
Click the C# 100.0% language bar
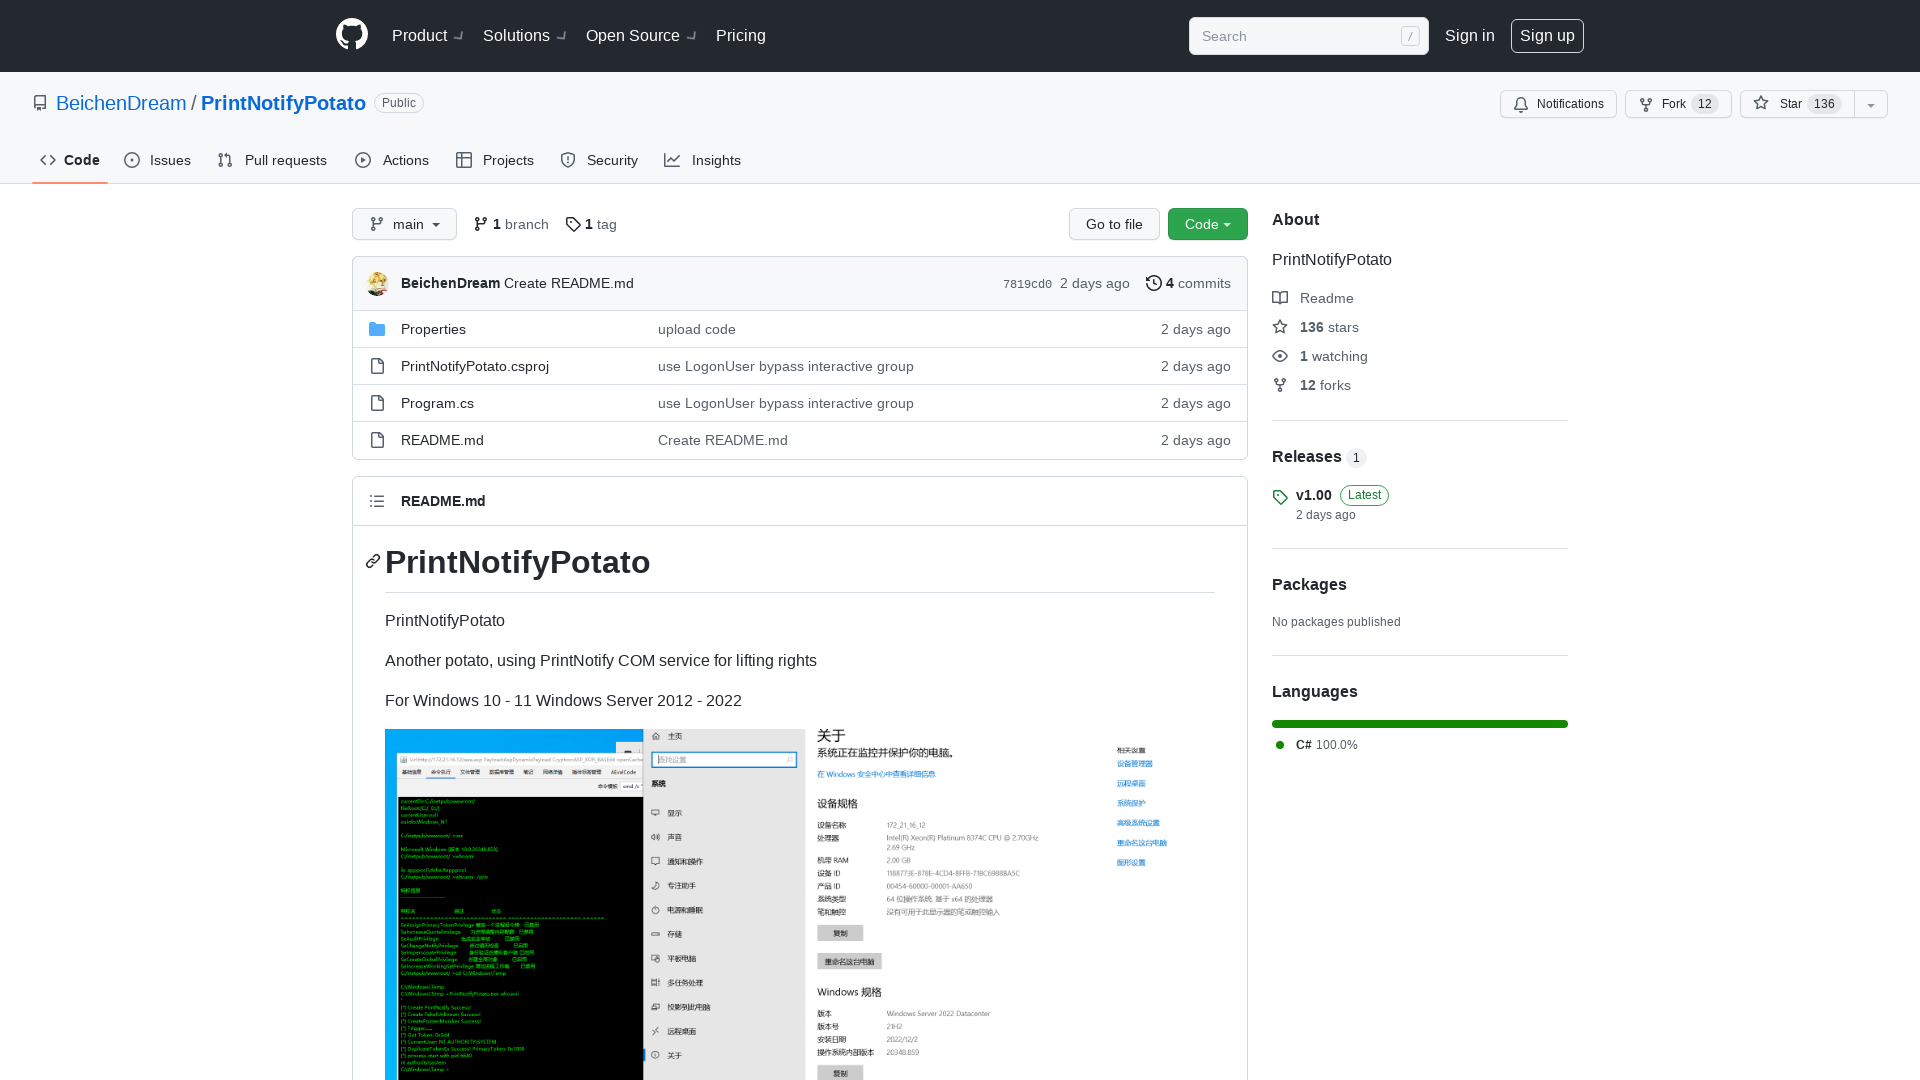[1419, 723]
